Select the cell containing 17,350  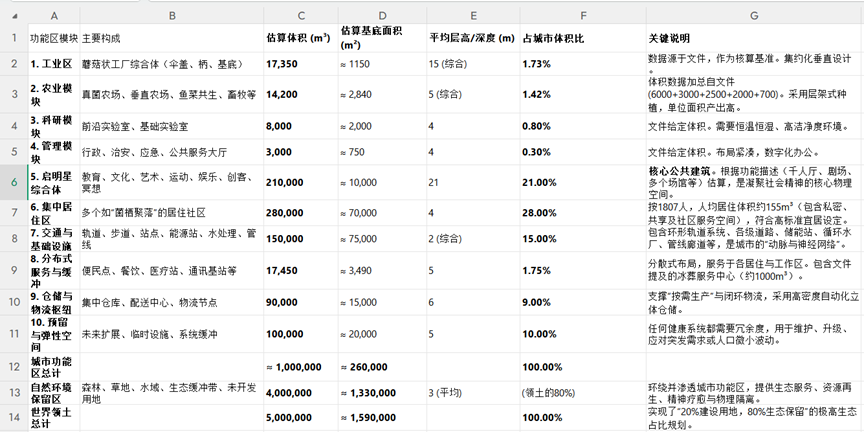coord(300,64)
